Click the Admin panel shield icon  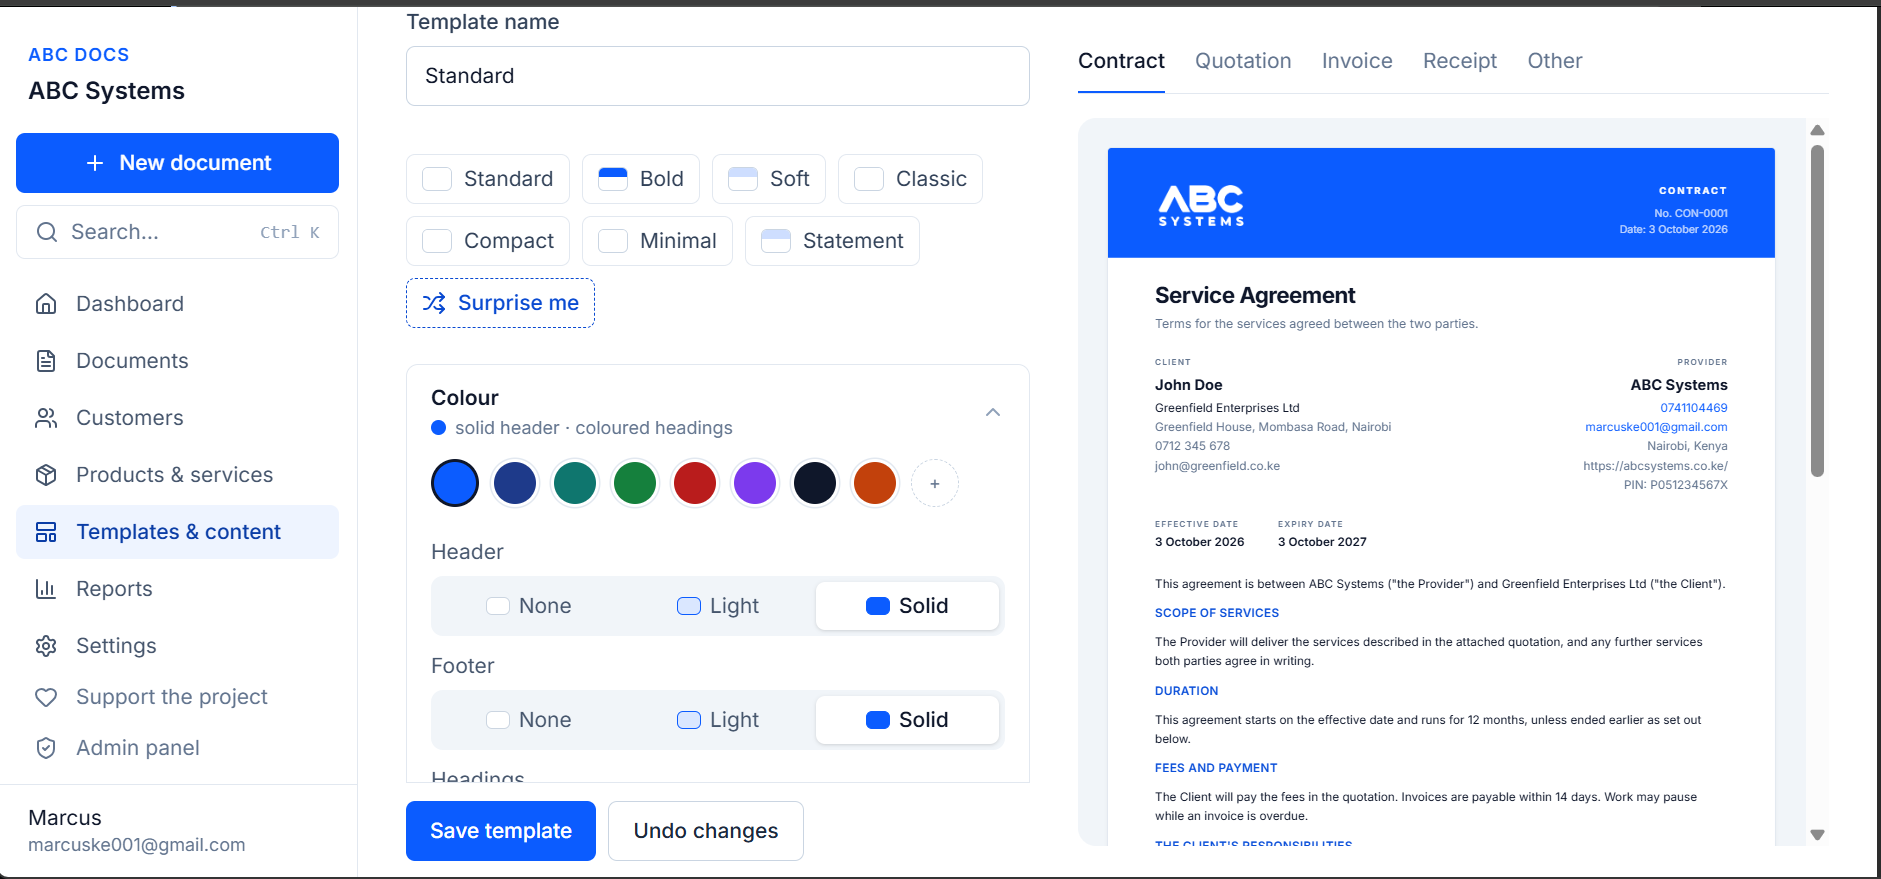[46, 748]
